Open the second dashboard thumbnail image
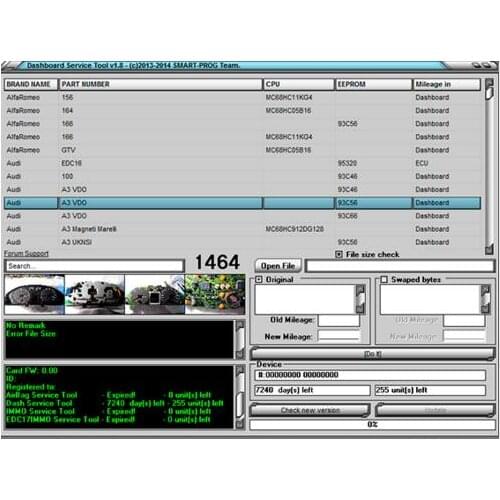Viewport: 500px width, 500px height. 95,294
